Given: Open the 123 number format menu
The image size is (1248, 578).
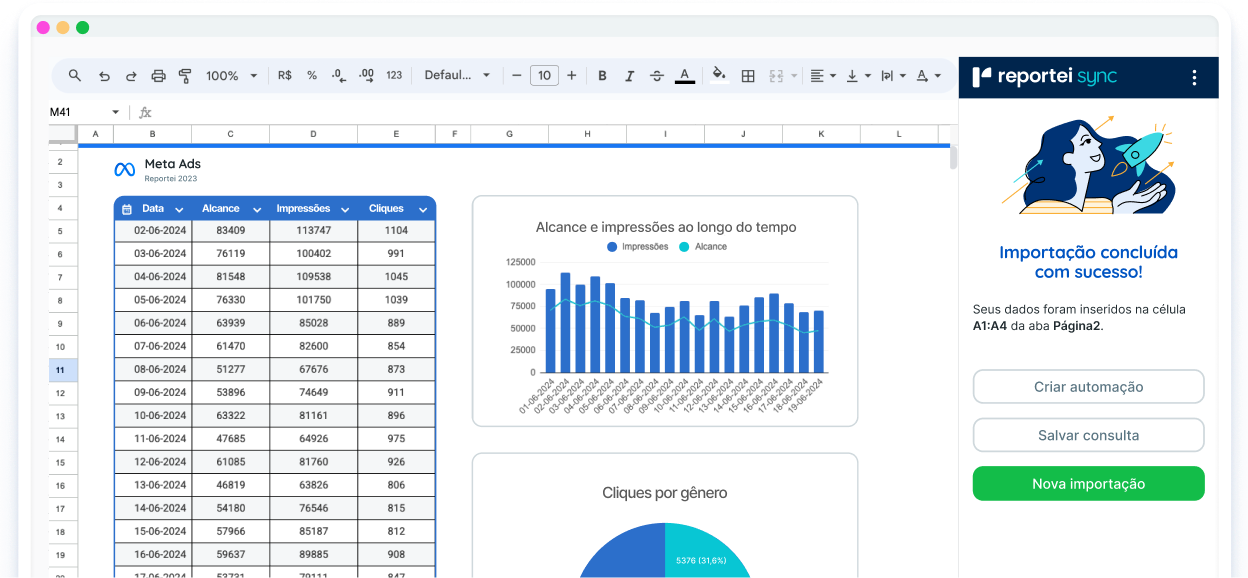Looking at the screenshot, I should coord(394,76).
